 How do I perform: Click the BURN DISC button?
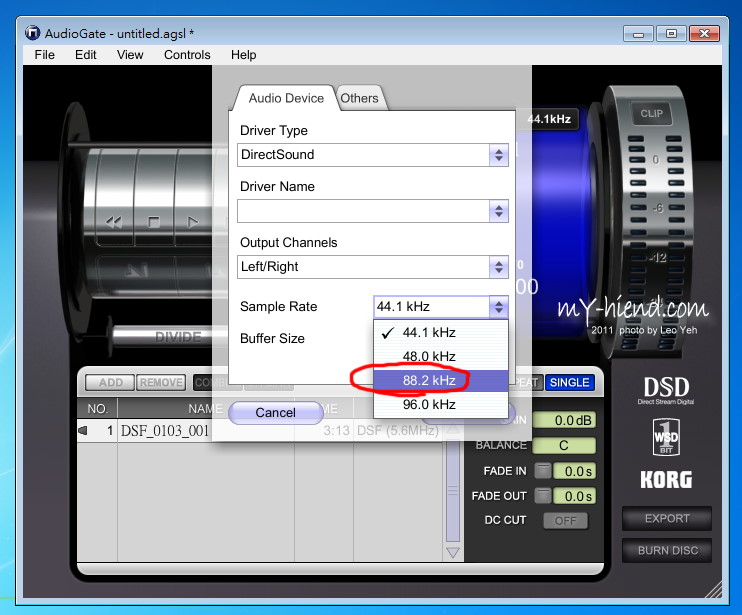coord(667,550)
